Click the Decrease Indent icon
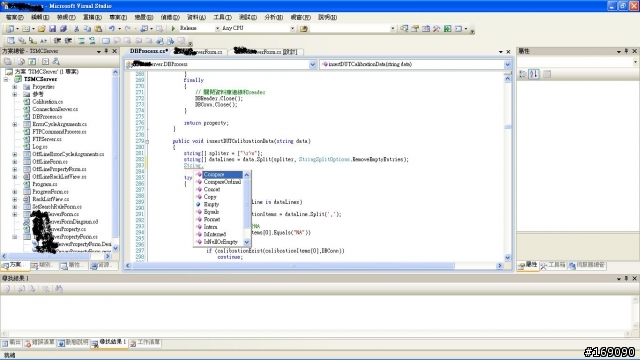The image size is (640, 360). (57, 40)
